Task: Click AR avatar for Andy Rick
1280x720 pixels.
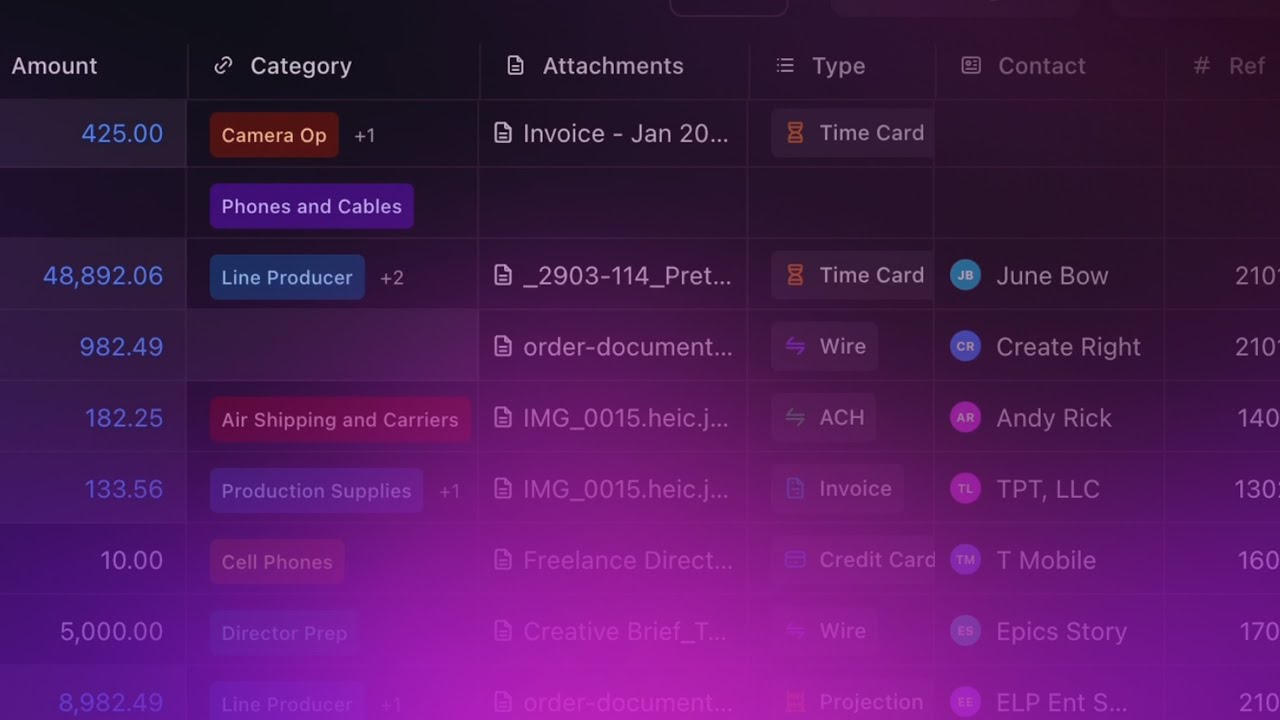Action: (965, 418)
